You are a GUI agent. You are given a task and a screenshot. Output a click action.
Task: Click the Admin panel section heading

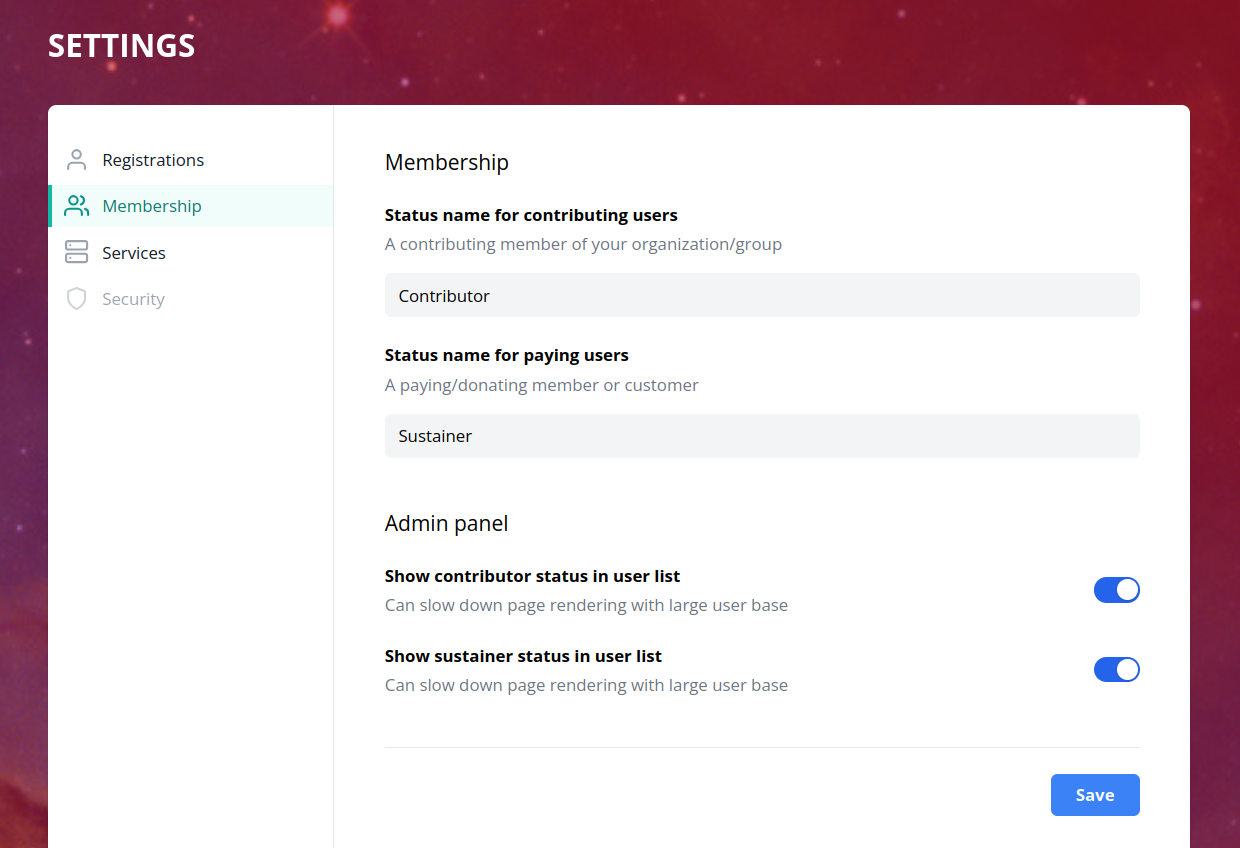(x=446, y=523)
